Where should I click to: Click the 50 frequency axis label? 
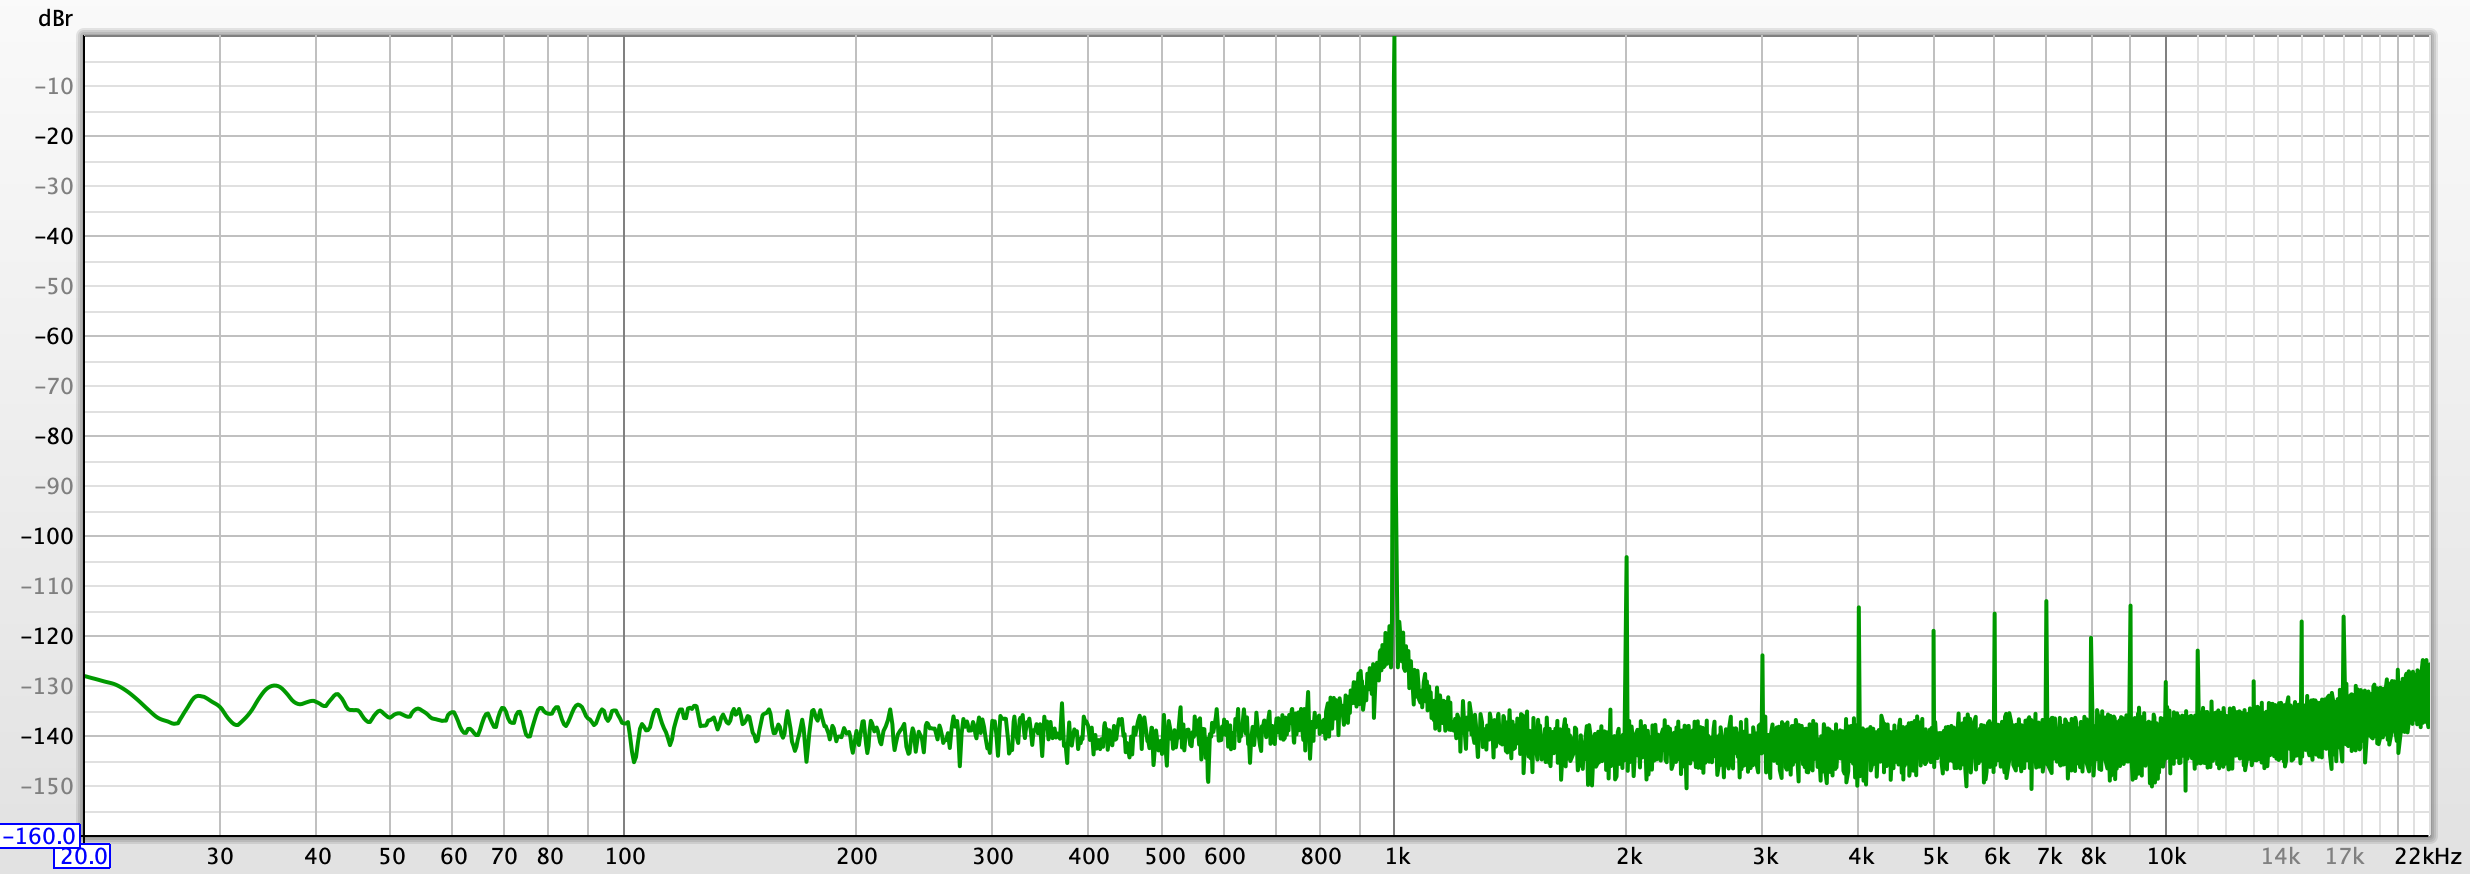tap(392, 857)
